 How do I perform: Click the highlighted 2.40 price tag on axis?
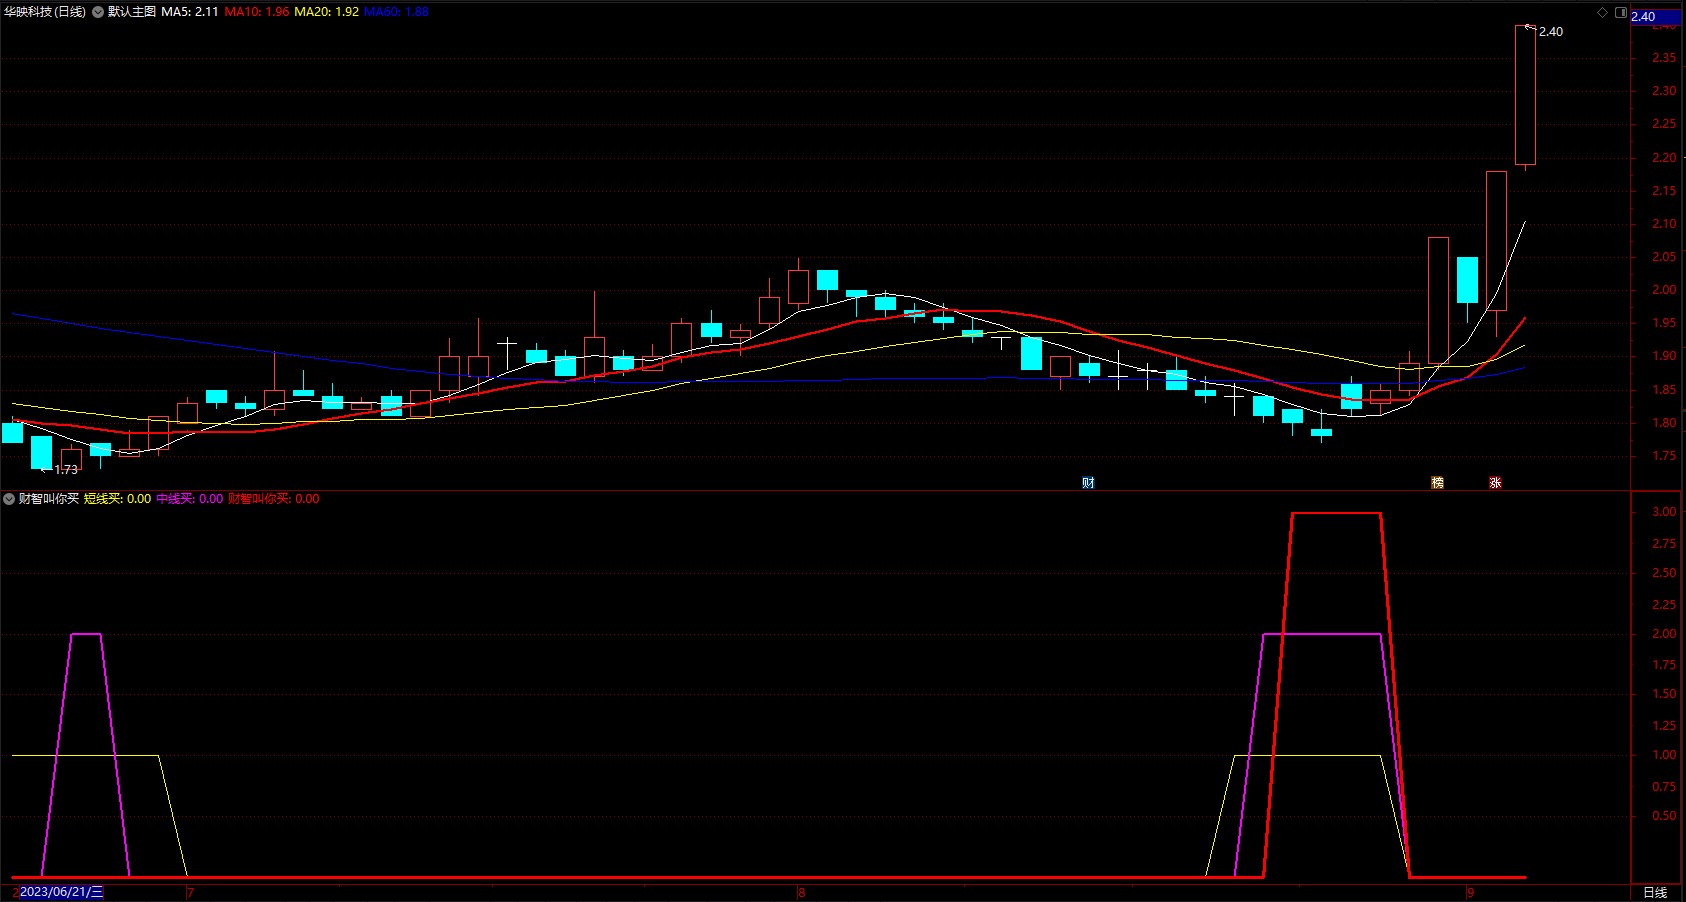(x=1656, y=16)
